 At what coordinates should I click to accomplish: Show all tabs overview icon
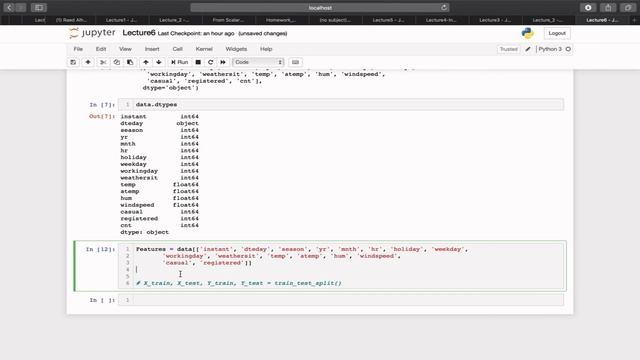pos(628,7)
